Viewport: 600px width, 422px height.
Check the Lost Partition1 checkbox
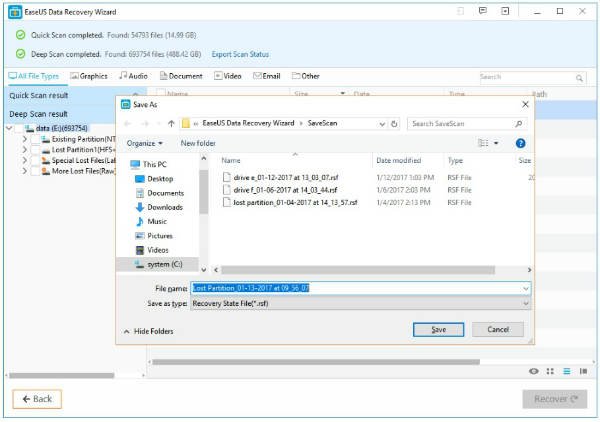(35, 150)
